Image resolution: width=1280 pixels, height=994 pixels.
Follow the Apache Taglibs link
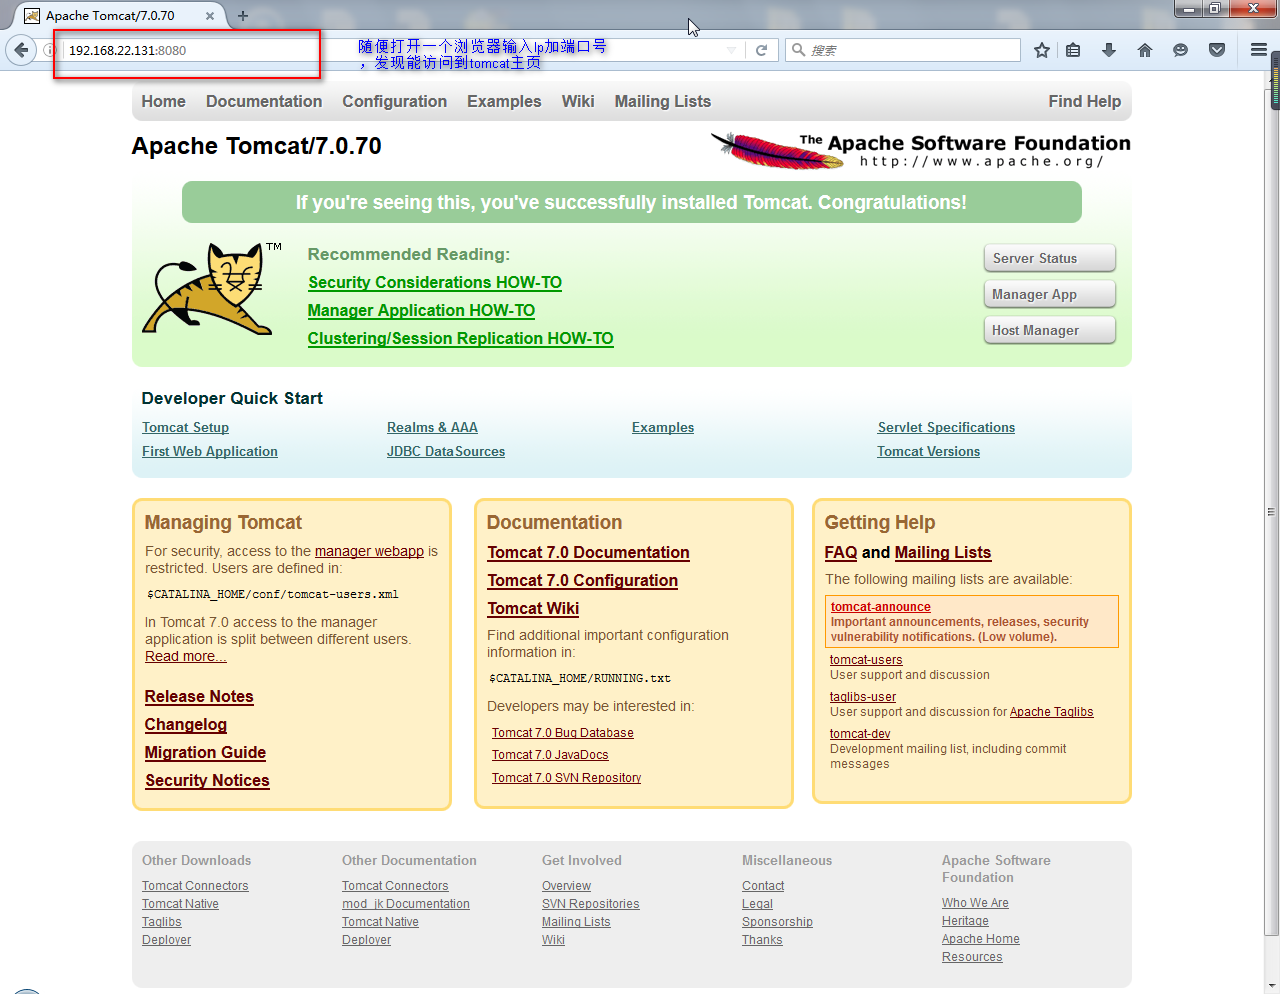[x=1051, y=712]
